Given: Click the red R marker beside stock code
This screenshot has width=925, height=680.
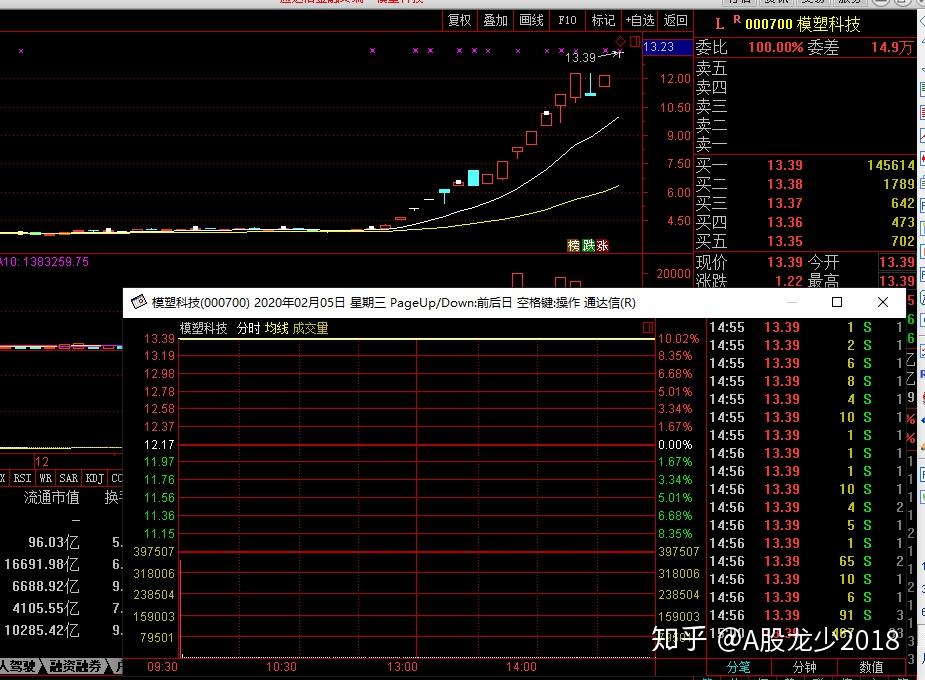Looking at the screenshot, I should click(x=737, y=19).
